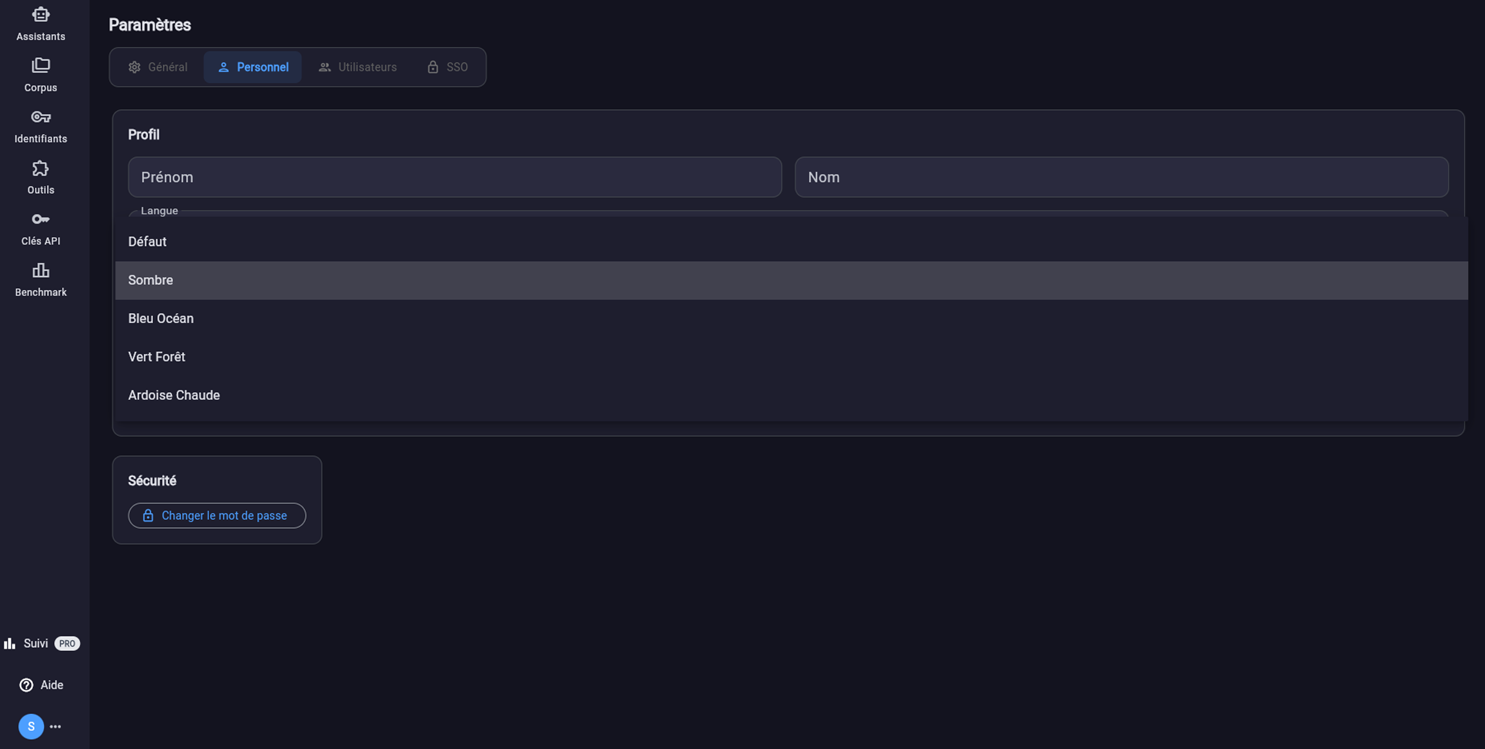Open the three-dots menu beside the avatar
This screenshot has width=1485, height=749.
[56, 727]
